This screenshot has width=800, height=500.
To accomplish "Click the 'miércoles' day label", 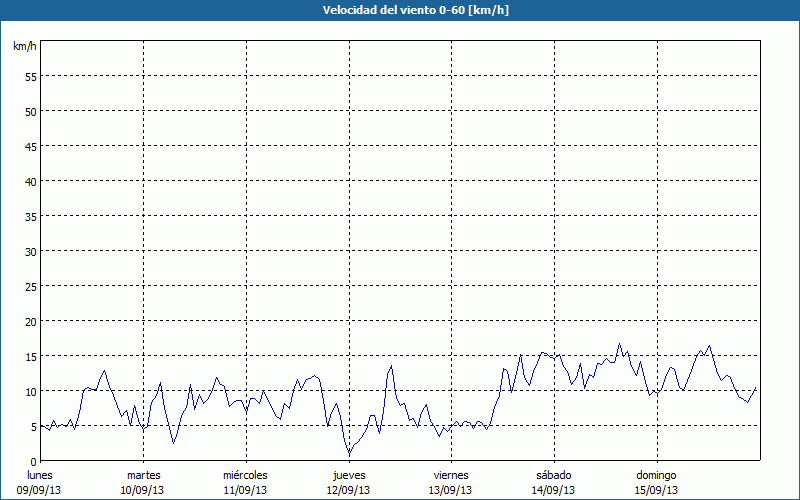I will coord(245,475).
